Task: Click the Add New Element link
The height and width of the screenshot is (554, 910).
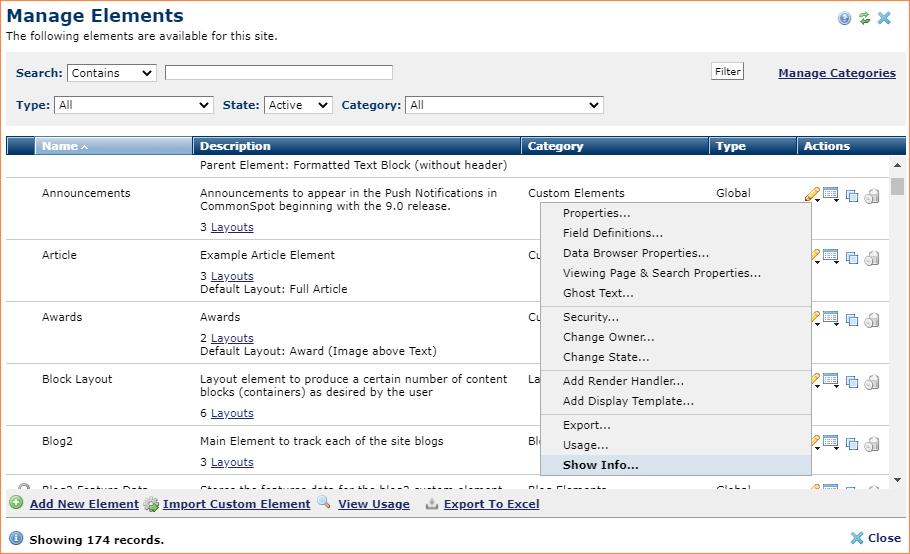Action: 84,504
